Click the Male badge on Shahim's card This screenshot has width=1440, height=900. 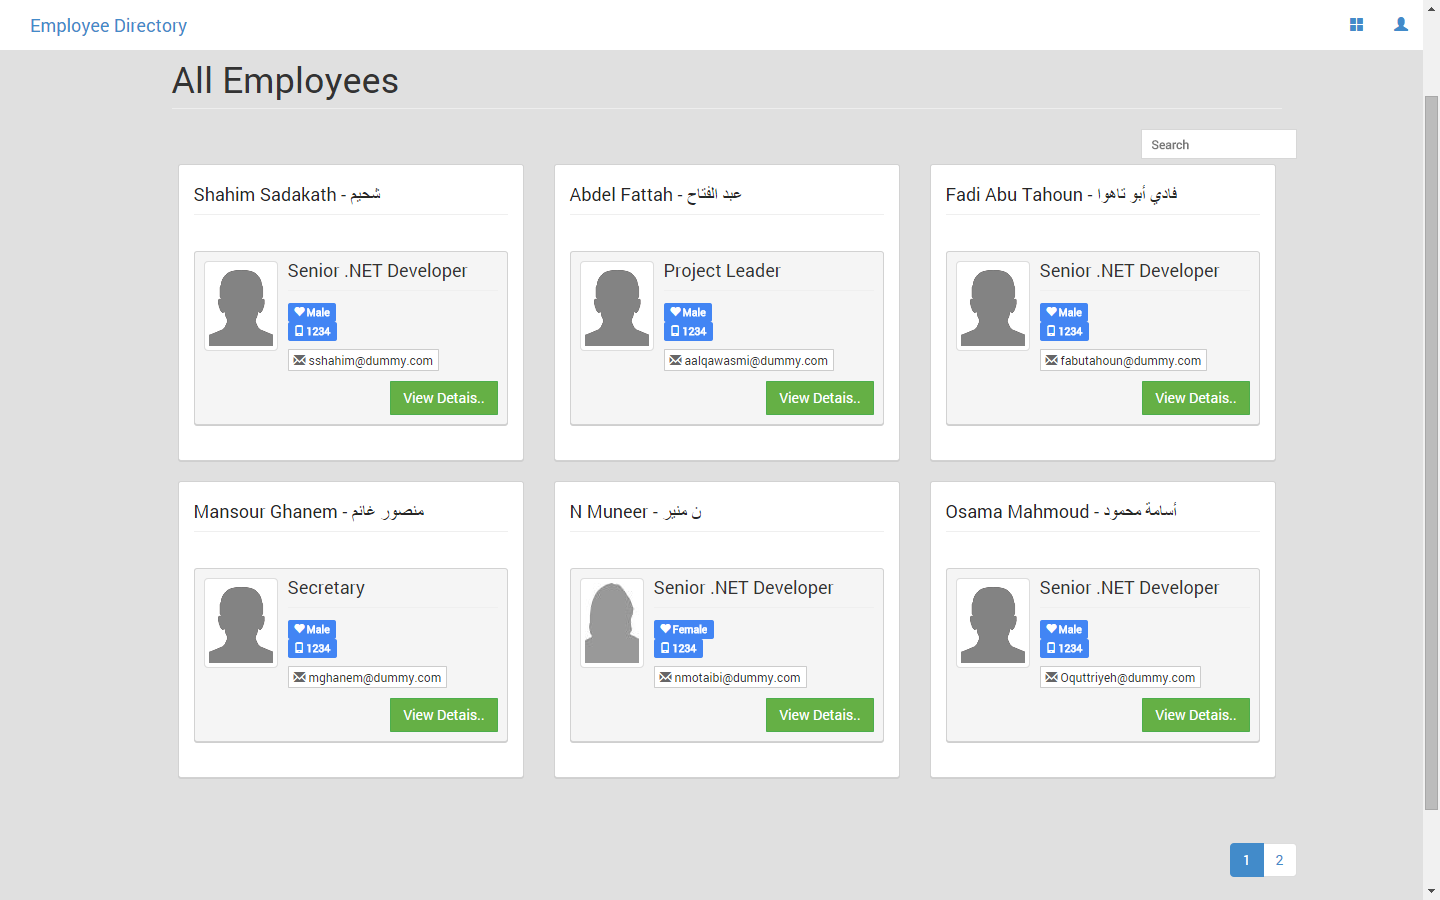coord(312,312)
